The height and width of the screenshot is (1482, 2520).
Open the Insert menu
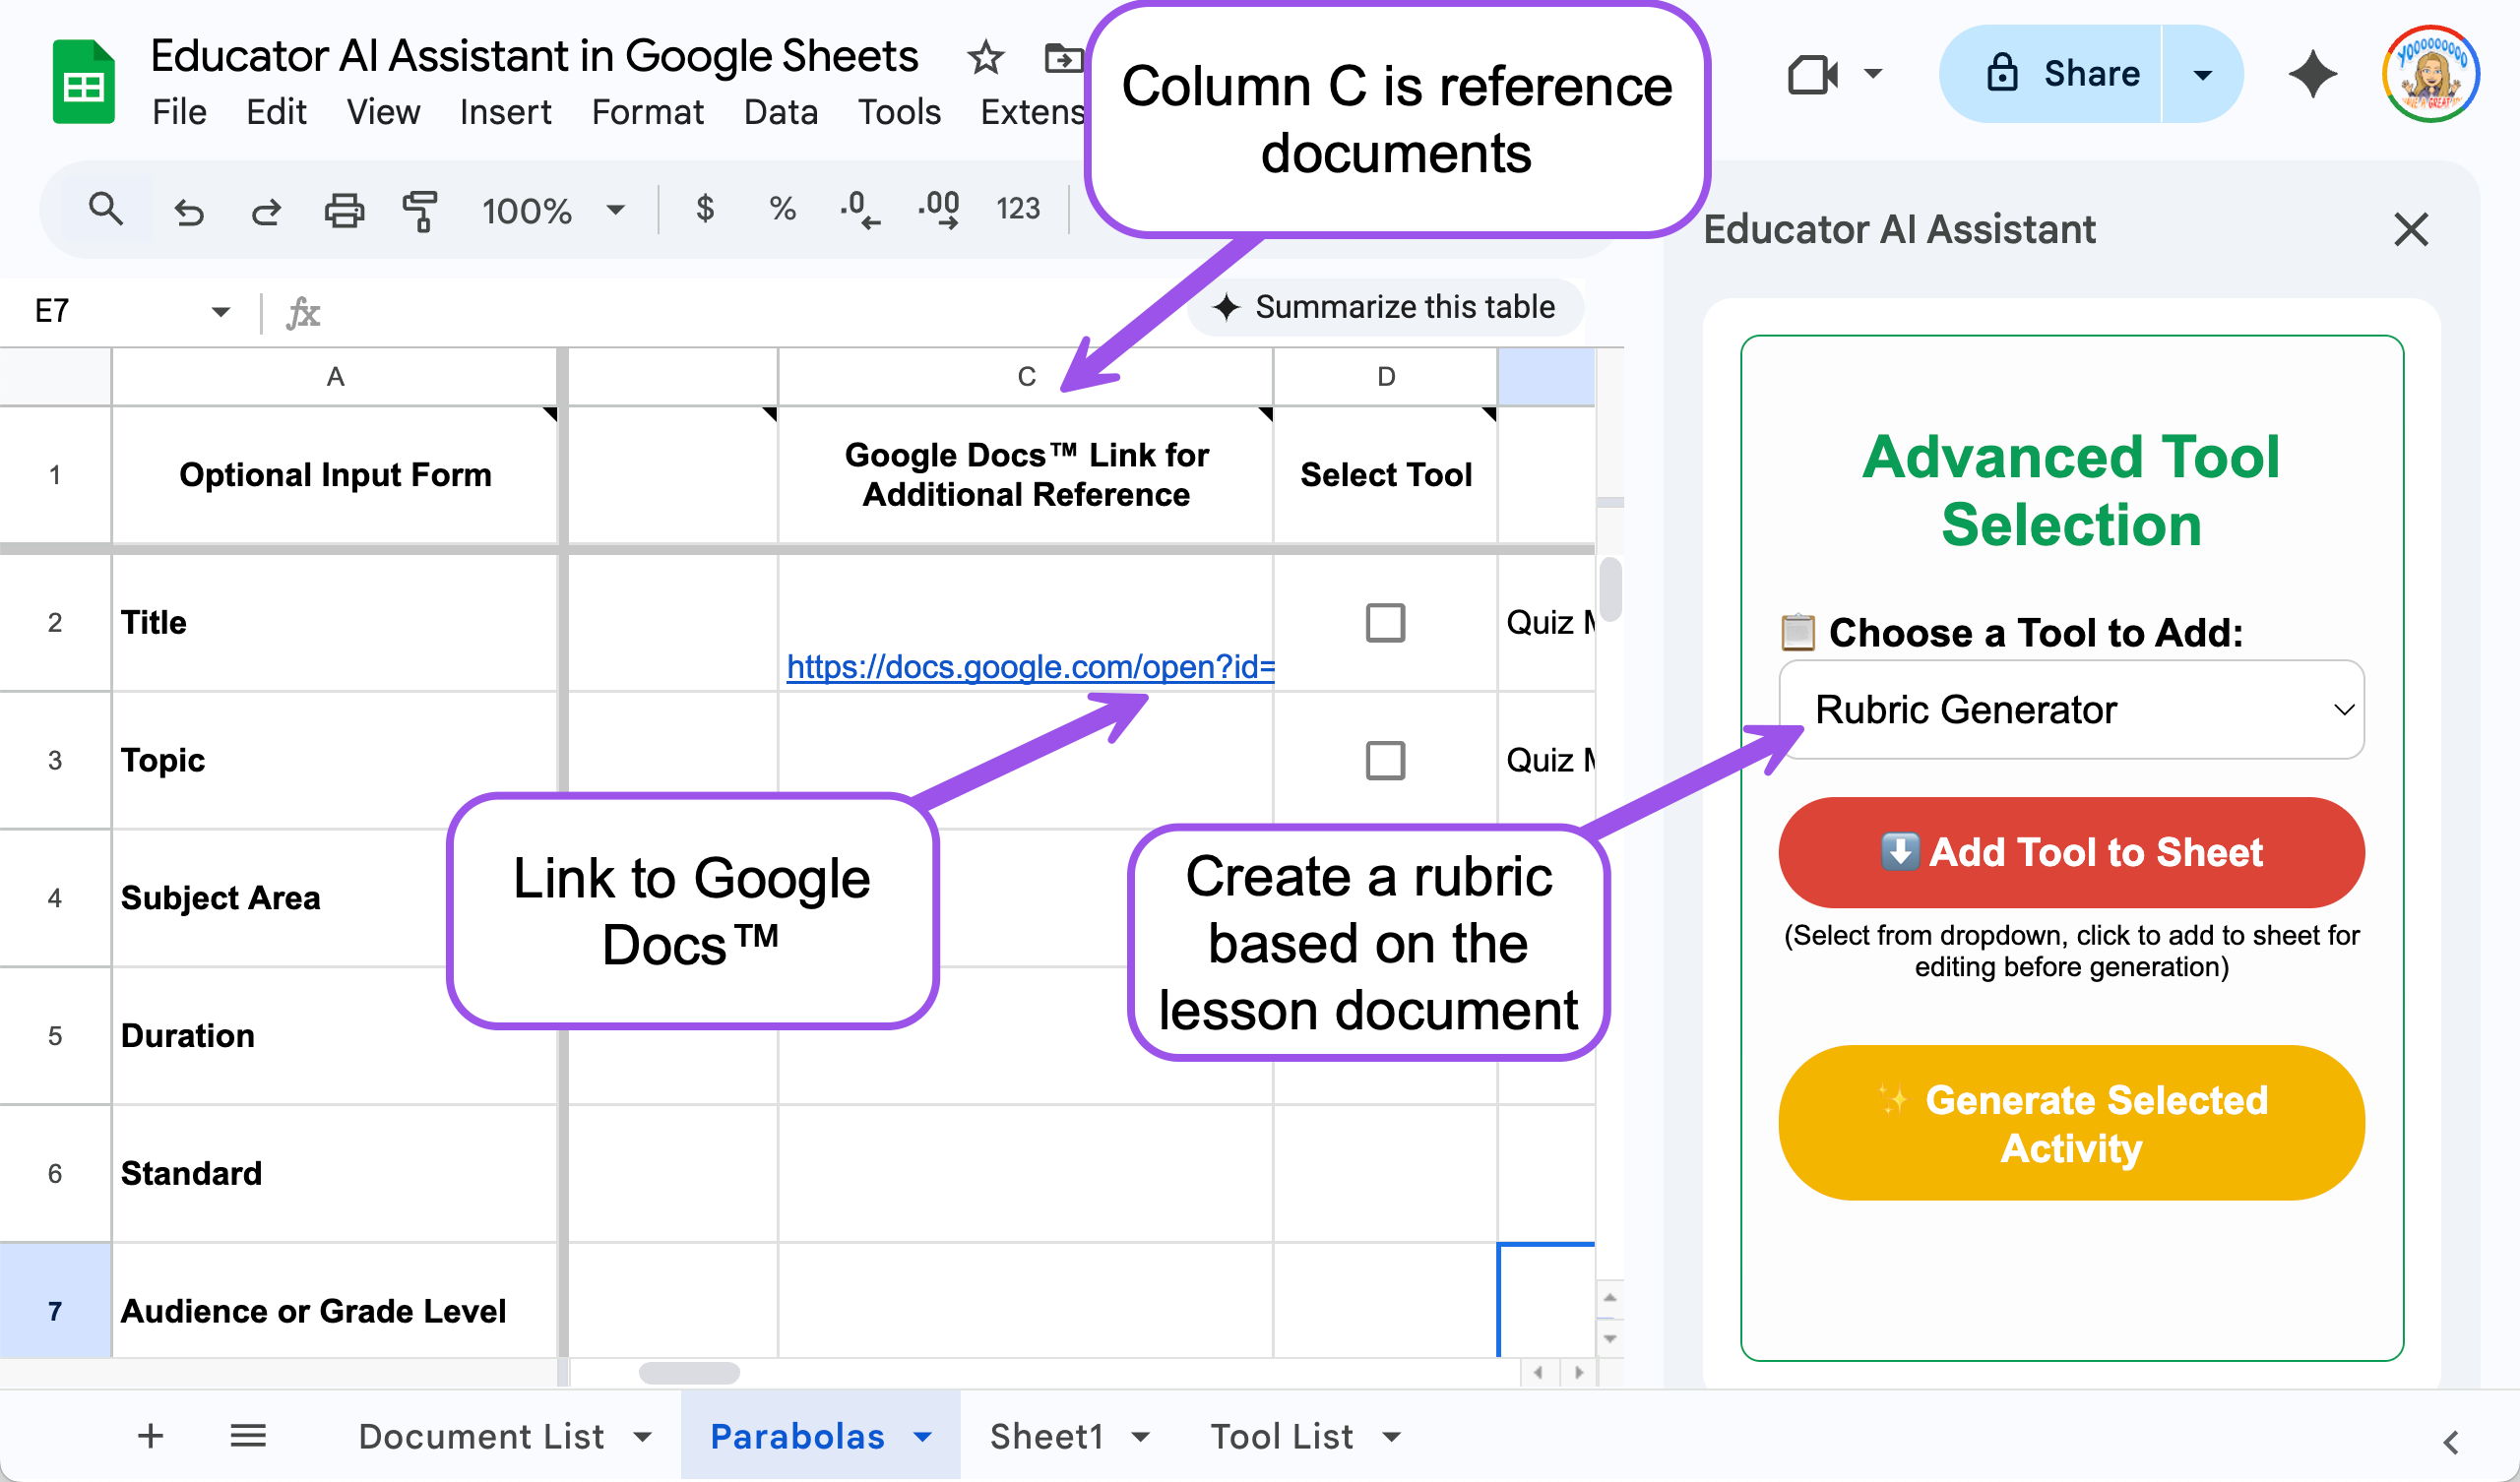[x=505, y=112]
